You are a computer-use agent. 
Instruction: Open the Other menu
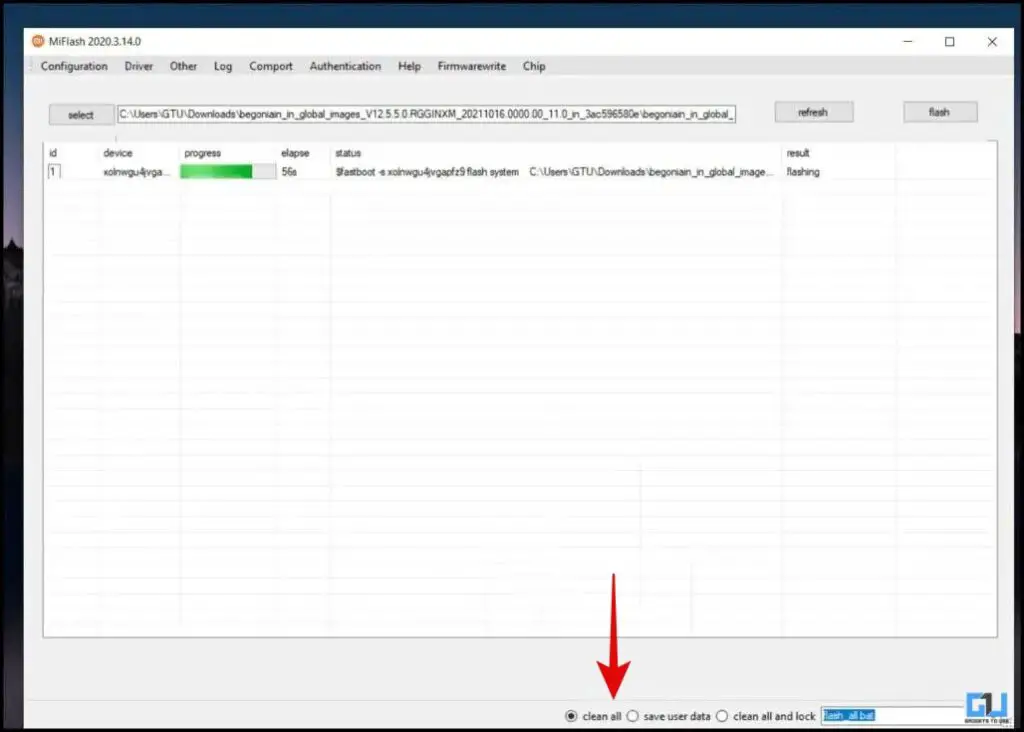point(183,66)
